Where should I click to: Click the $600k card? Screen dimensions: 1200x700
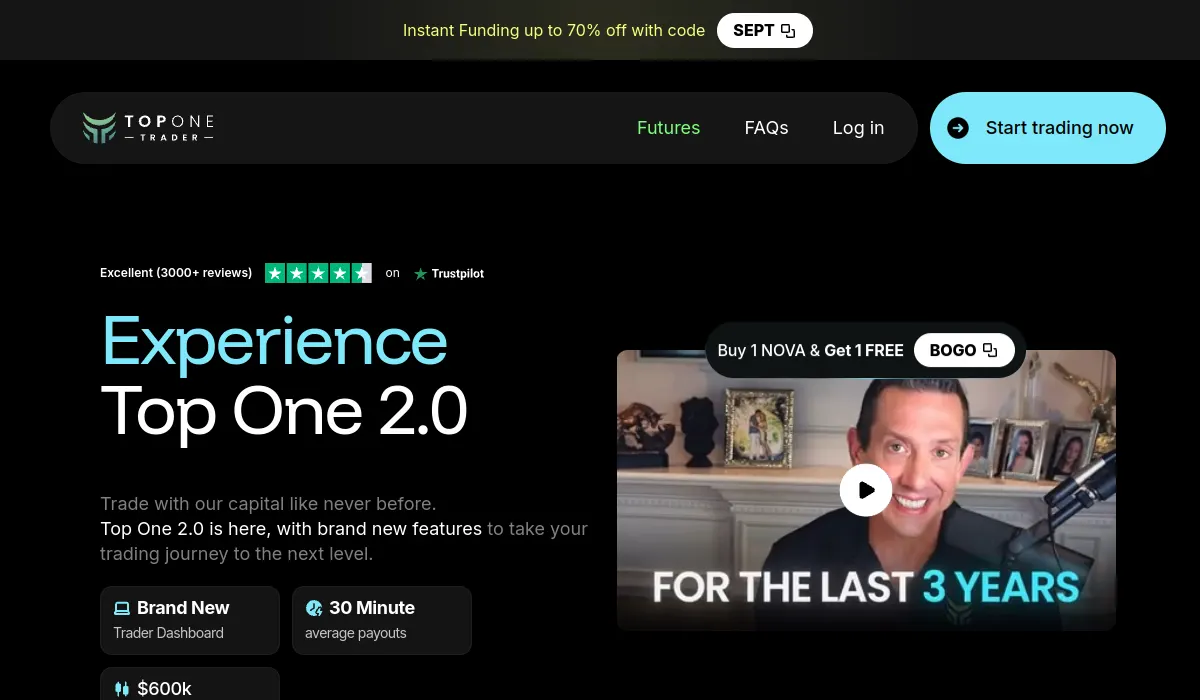tap(190, 684)
